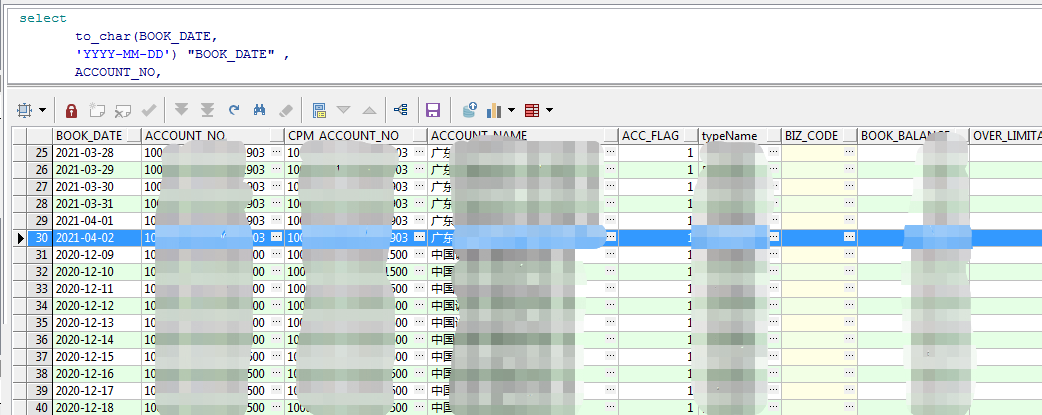Open ACCOUNT_NAME cell editor ellipsis in row 29
Image resolution: width=1042 pixels, height=415 pixels.
(611, 221)
